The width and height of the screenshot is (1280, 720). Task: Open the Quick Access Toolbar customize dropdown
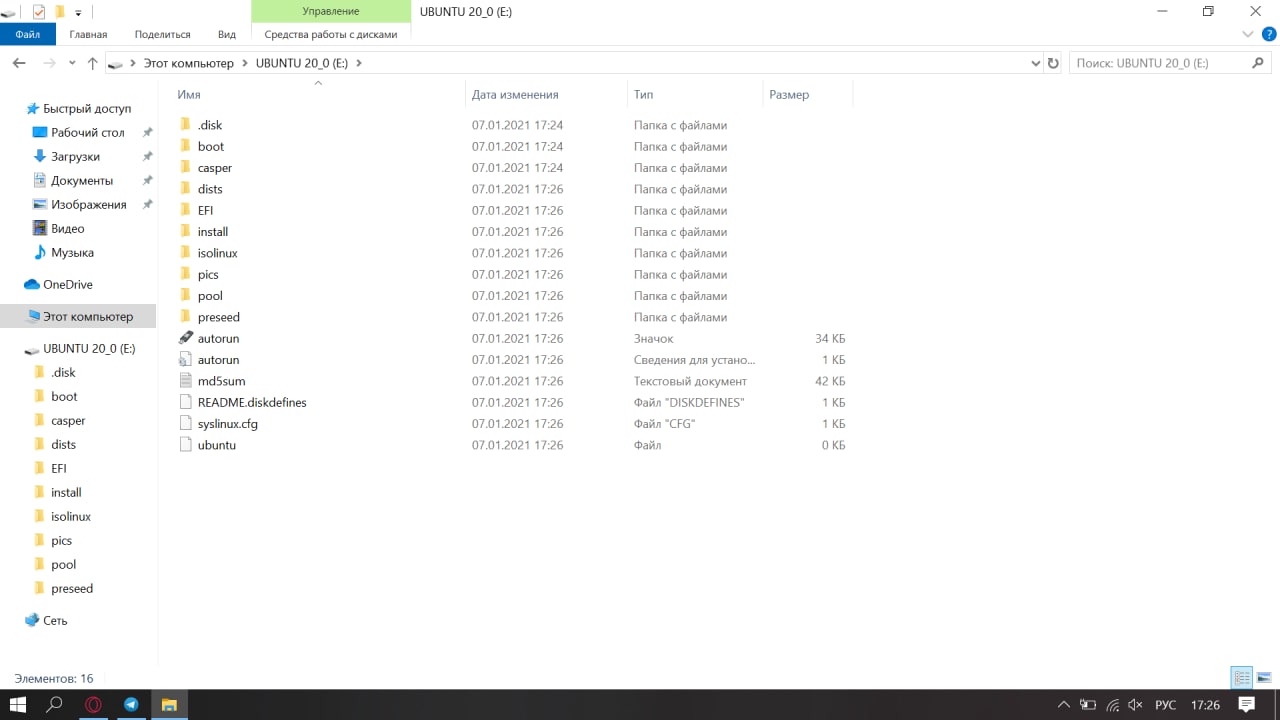[78, 12]
